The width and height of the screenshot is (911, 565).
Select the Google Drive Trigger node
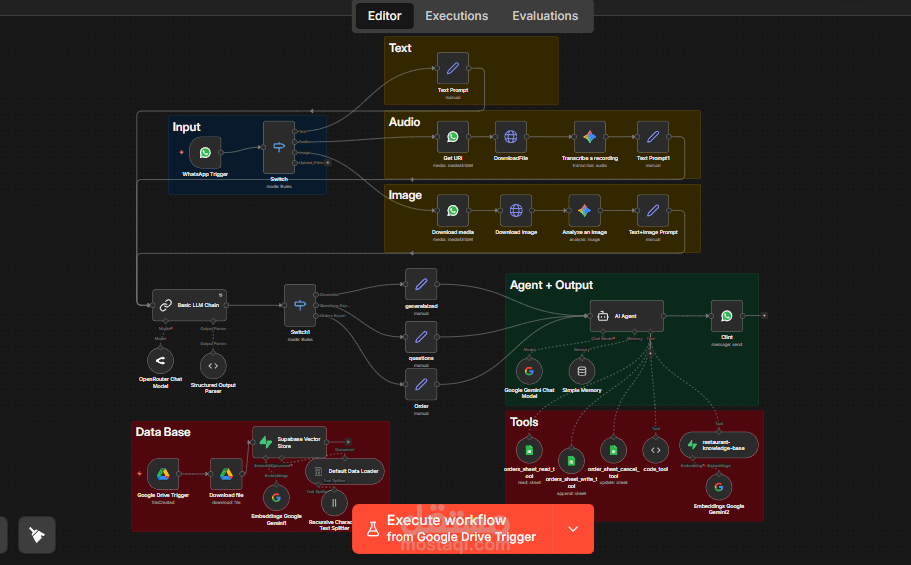coord(163,474)
